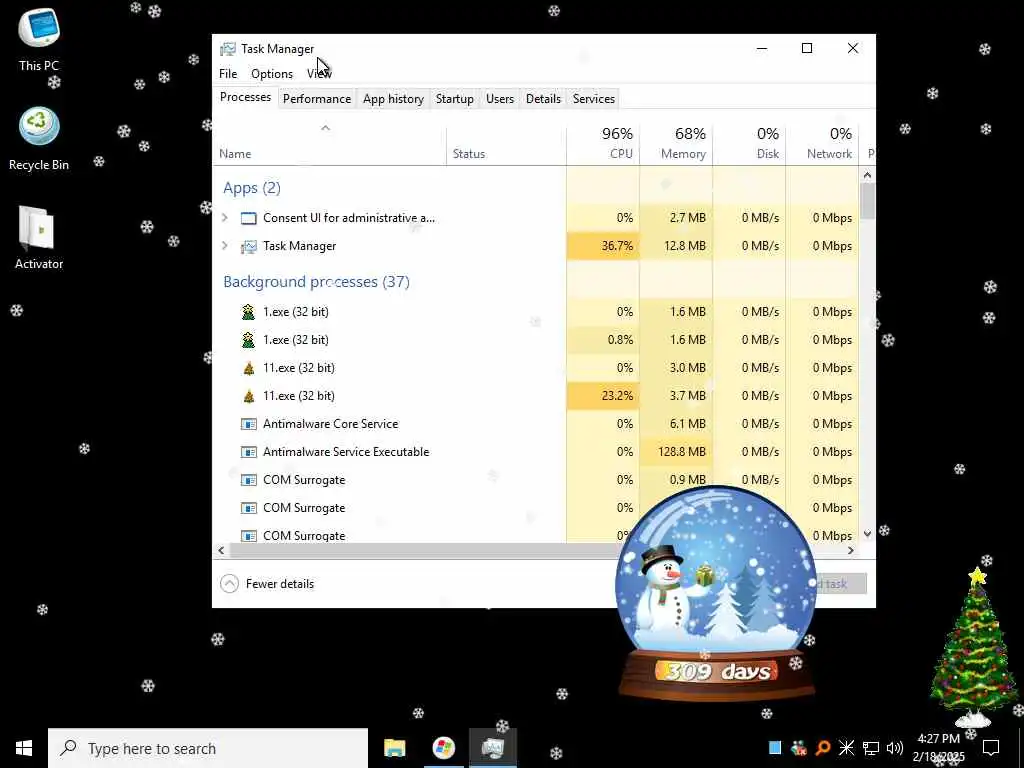Open File Explorer from the taskbar
This screenshot has width=1024, height=768.
click(394, 748)
